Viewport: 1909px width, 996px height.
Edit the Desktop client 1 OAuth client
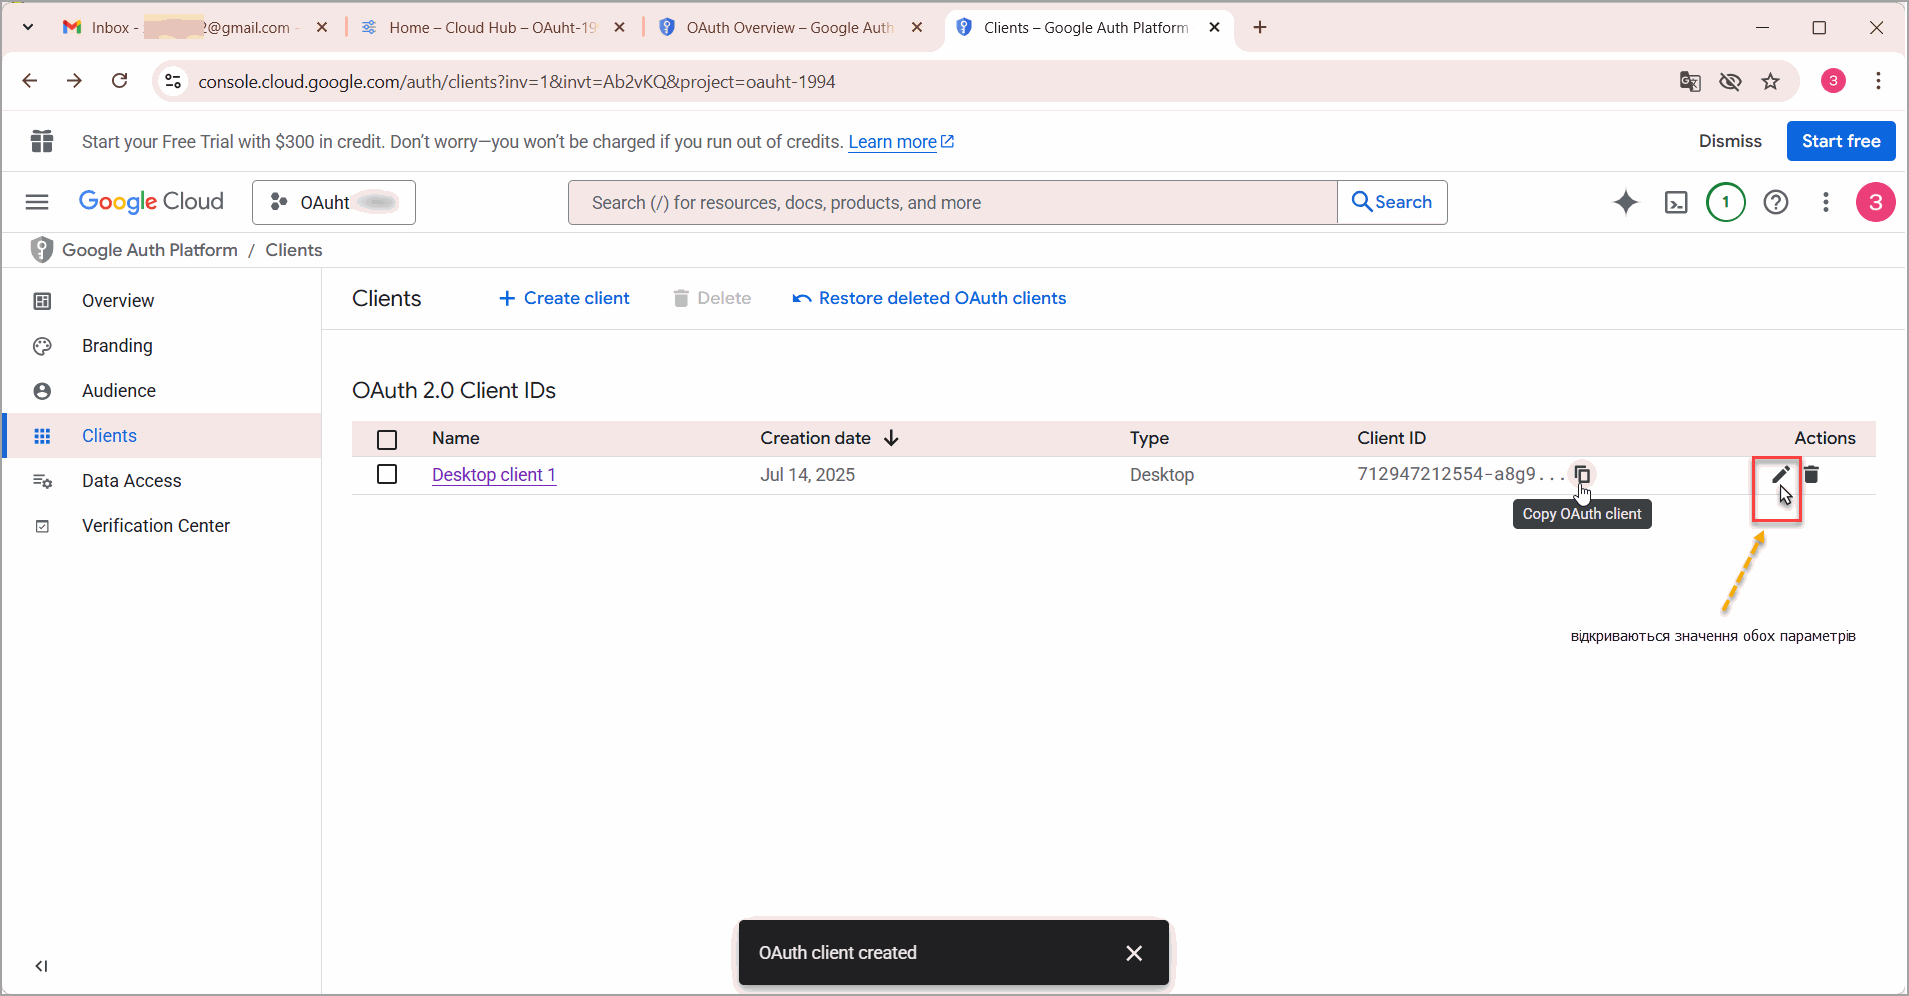coord(1780,475)
